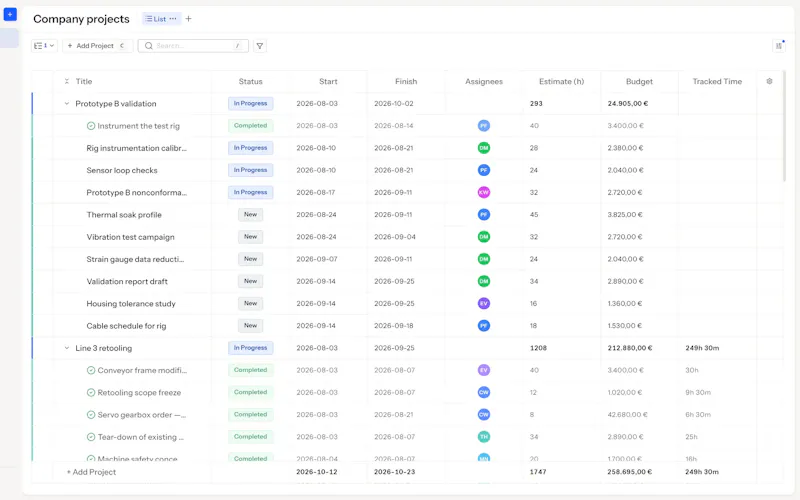Click assignee avatar for Tear-down of existing
This screenshot has width=800, height=500.
484,437
